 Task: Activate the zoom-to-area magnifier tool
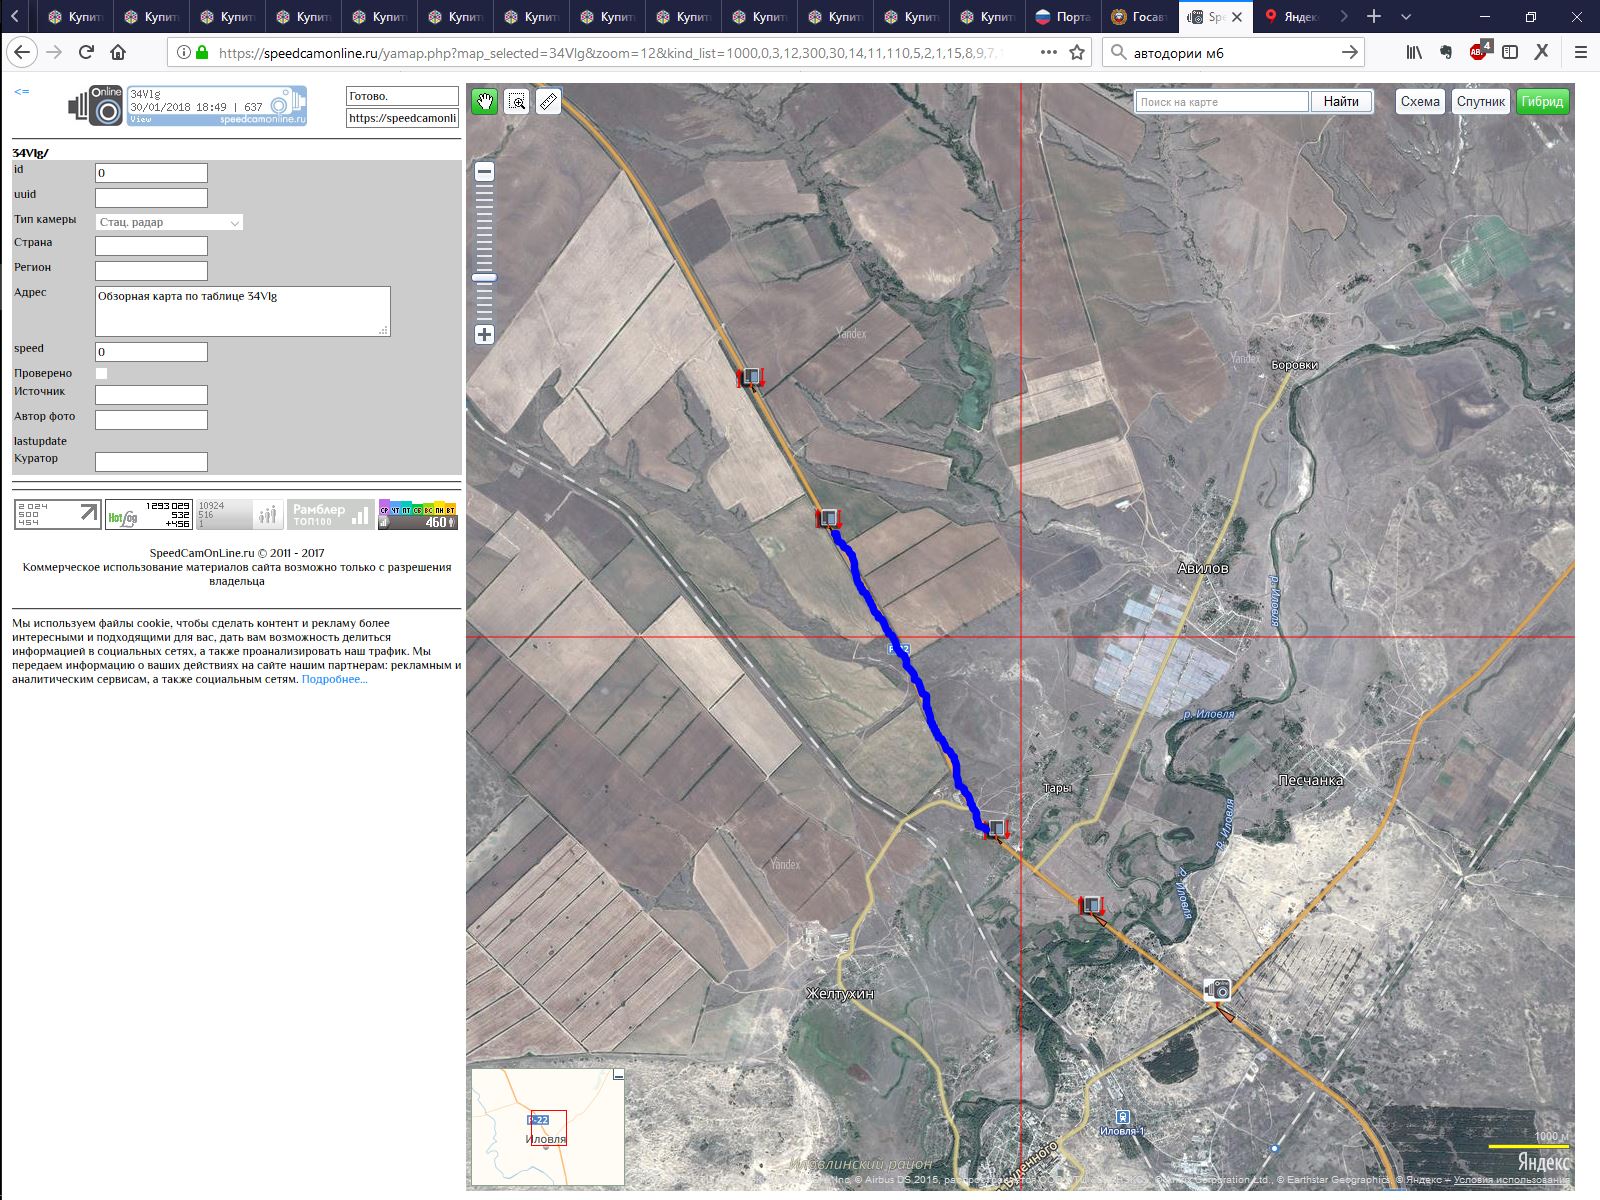[517, 101]
